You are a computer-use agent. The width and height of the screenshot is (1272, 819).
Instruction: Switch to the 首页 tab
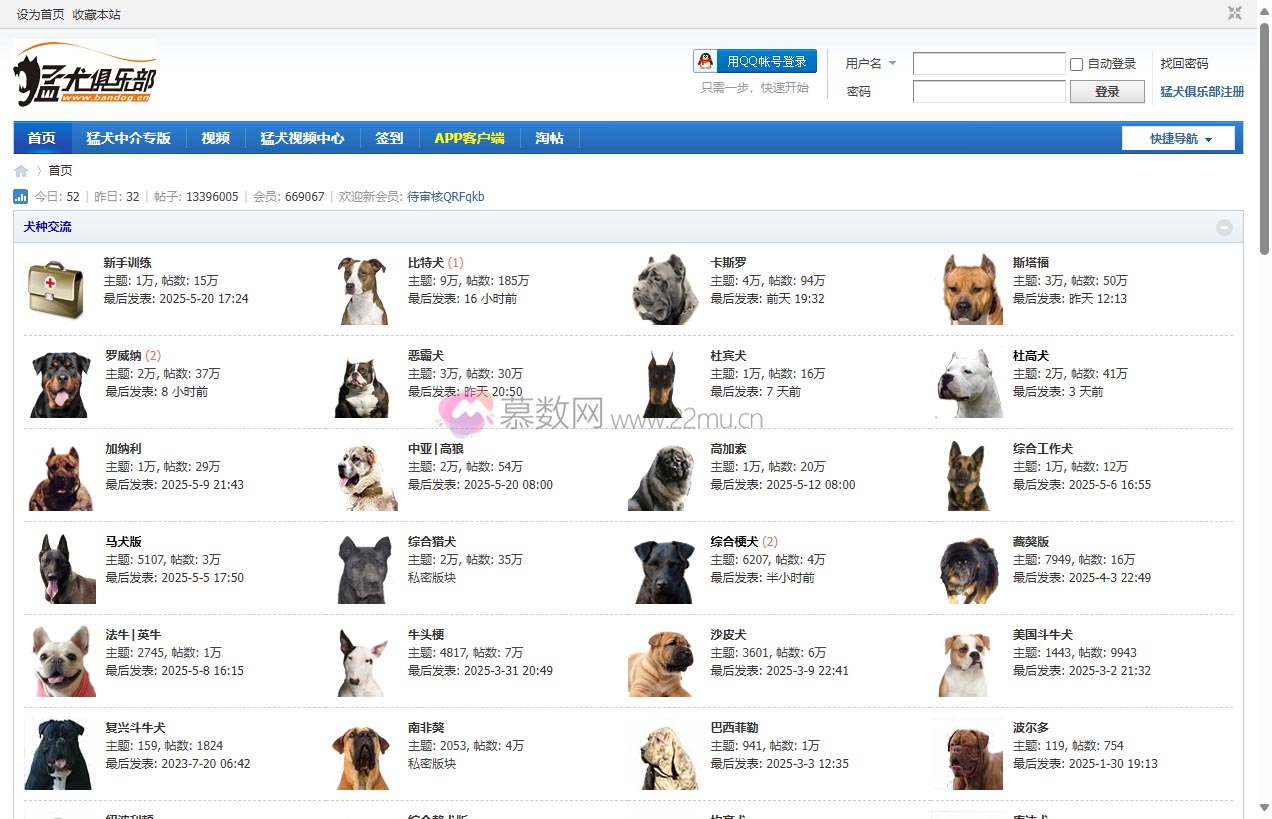click(42, 138)
